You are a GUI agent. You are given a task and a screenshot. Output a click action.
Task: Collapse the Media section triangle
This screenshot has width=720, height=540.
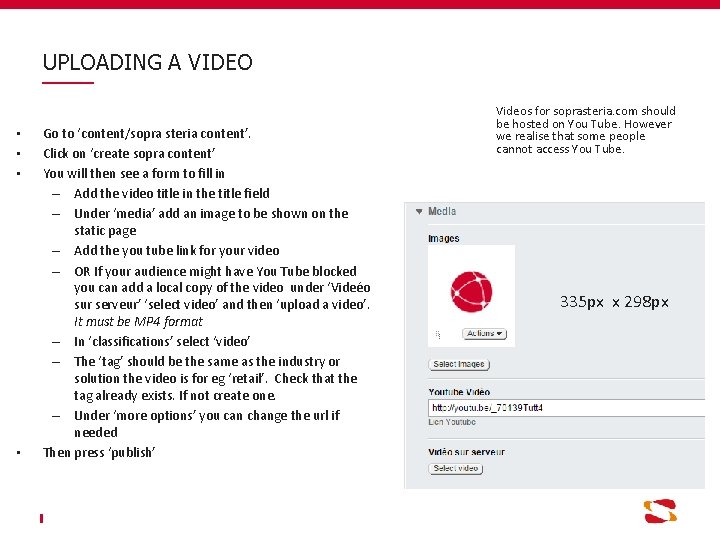pyautogui.click(x=419, y=212)
